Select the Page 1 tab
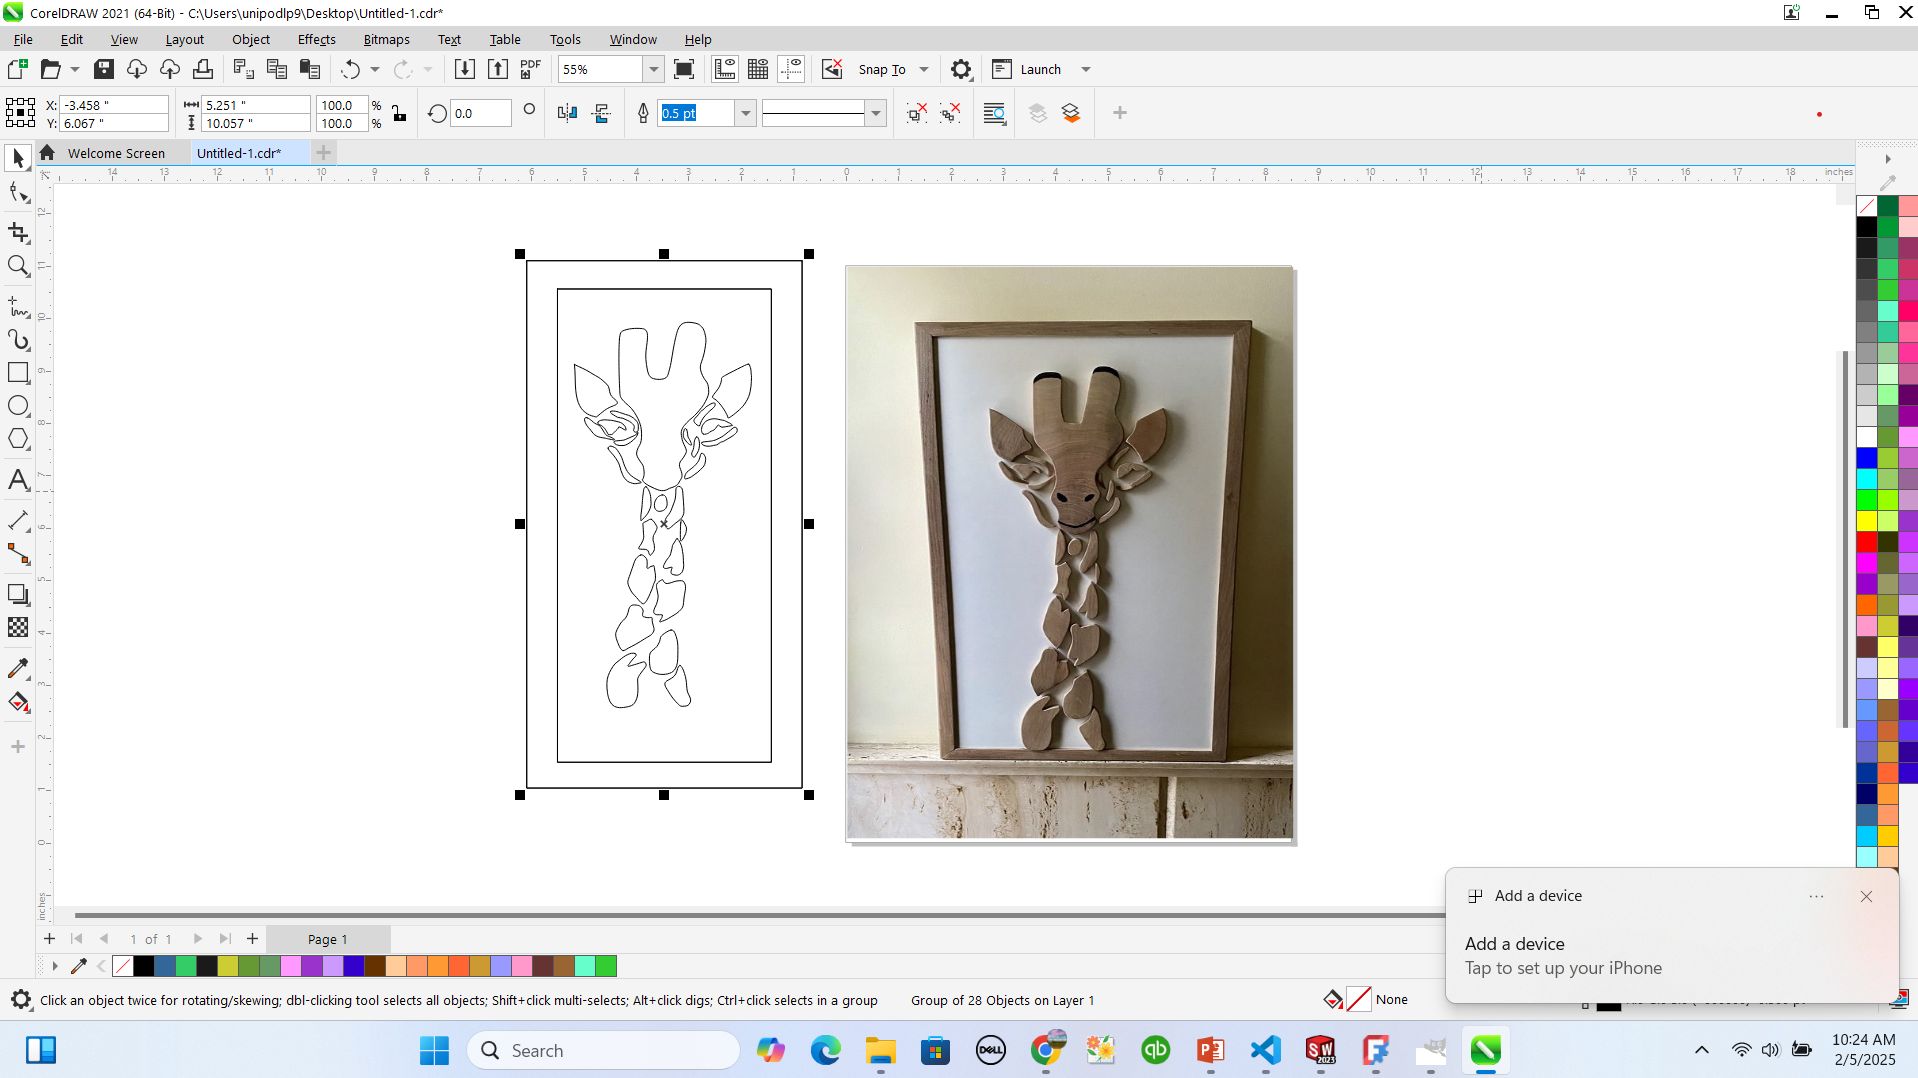Viewport: 1918px width, 1078px height. (327, 939)
